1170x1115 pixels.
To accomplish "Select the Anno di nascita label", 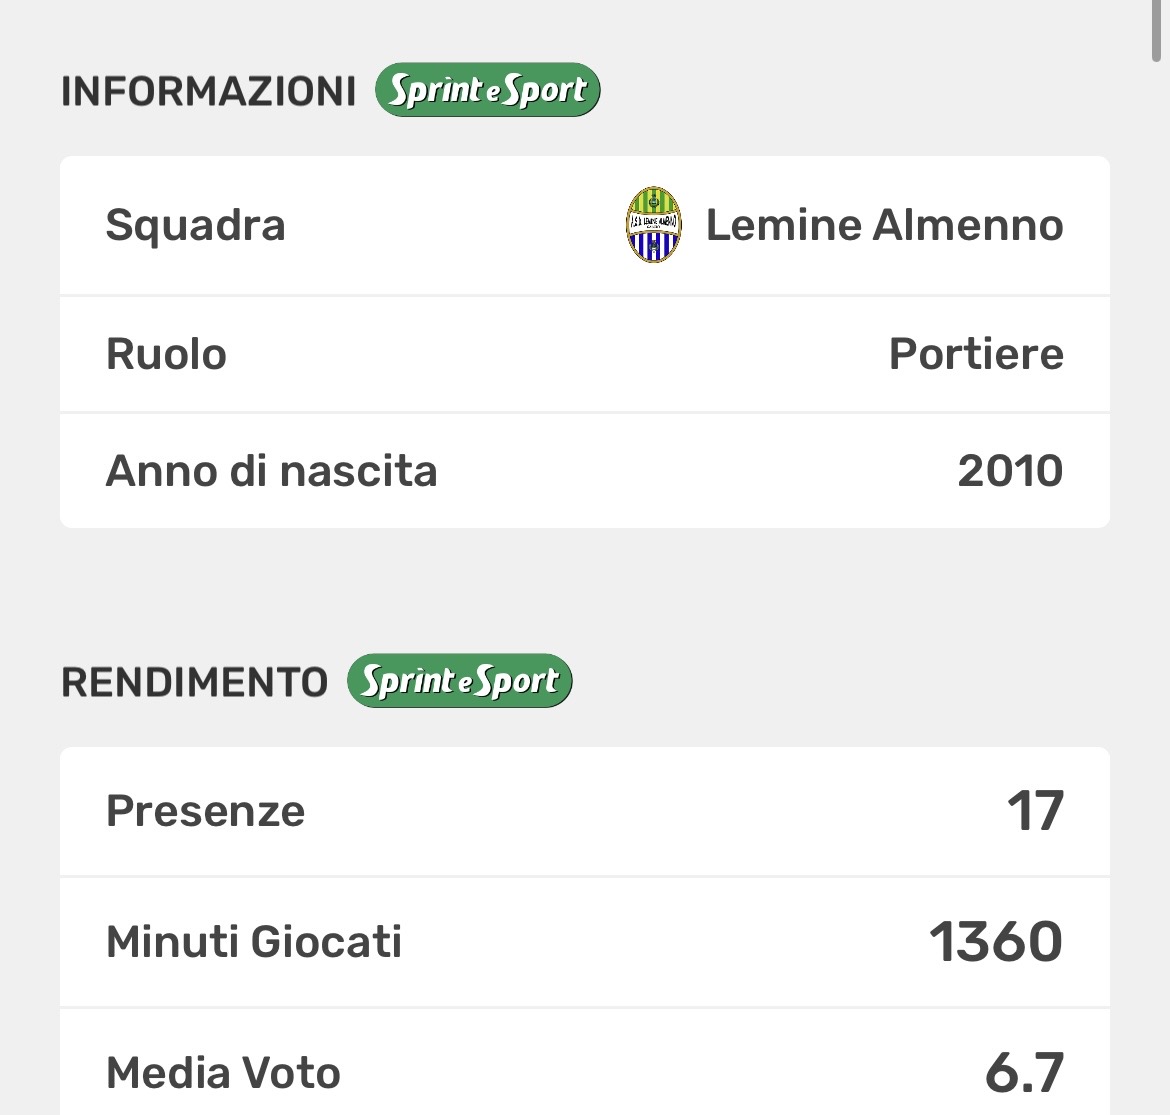I will coord(271,471).
